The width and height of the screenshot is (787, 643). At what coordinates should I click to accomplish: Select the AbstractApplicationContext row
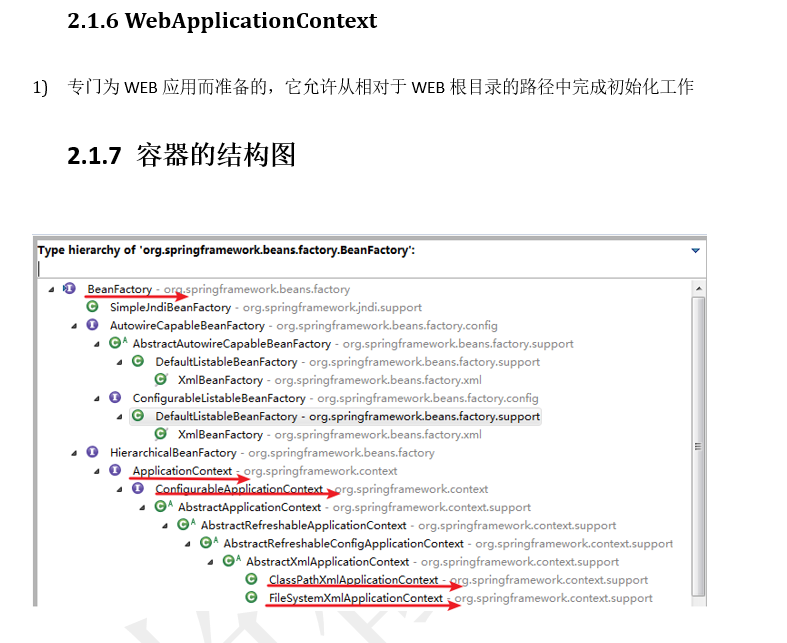point(354,507)
